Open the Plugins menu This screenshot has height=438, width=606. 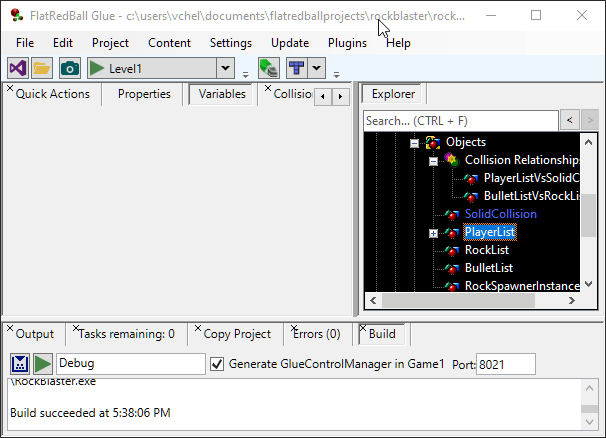tap(347, 43)
